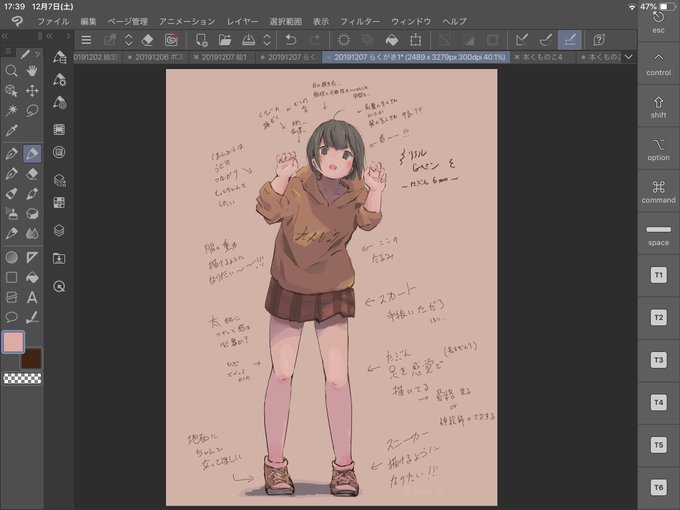Toggle Snap to Ruler in command bar
The height and width of the screenshot is (510, 680).
522,40
